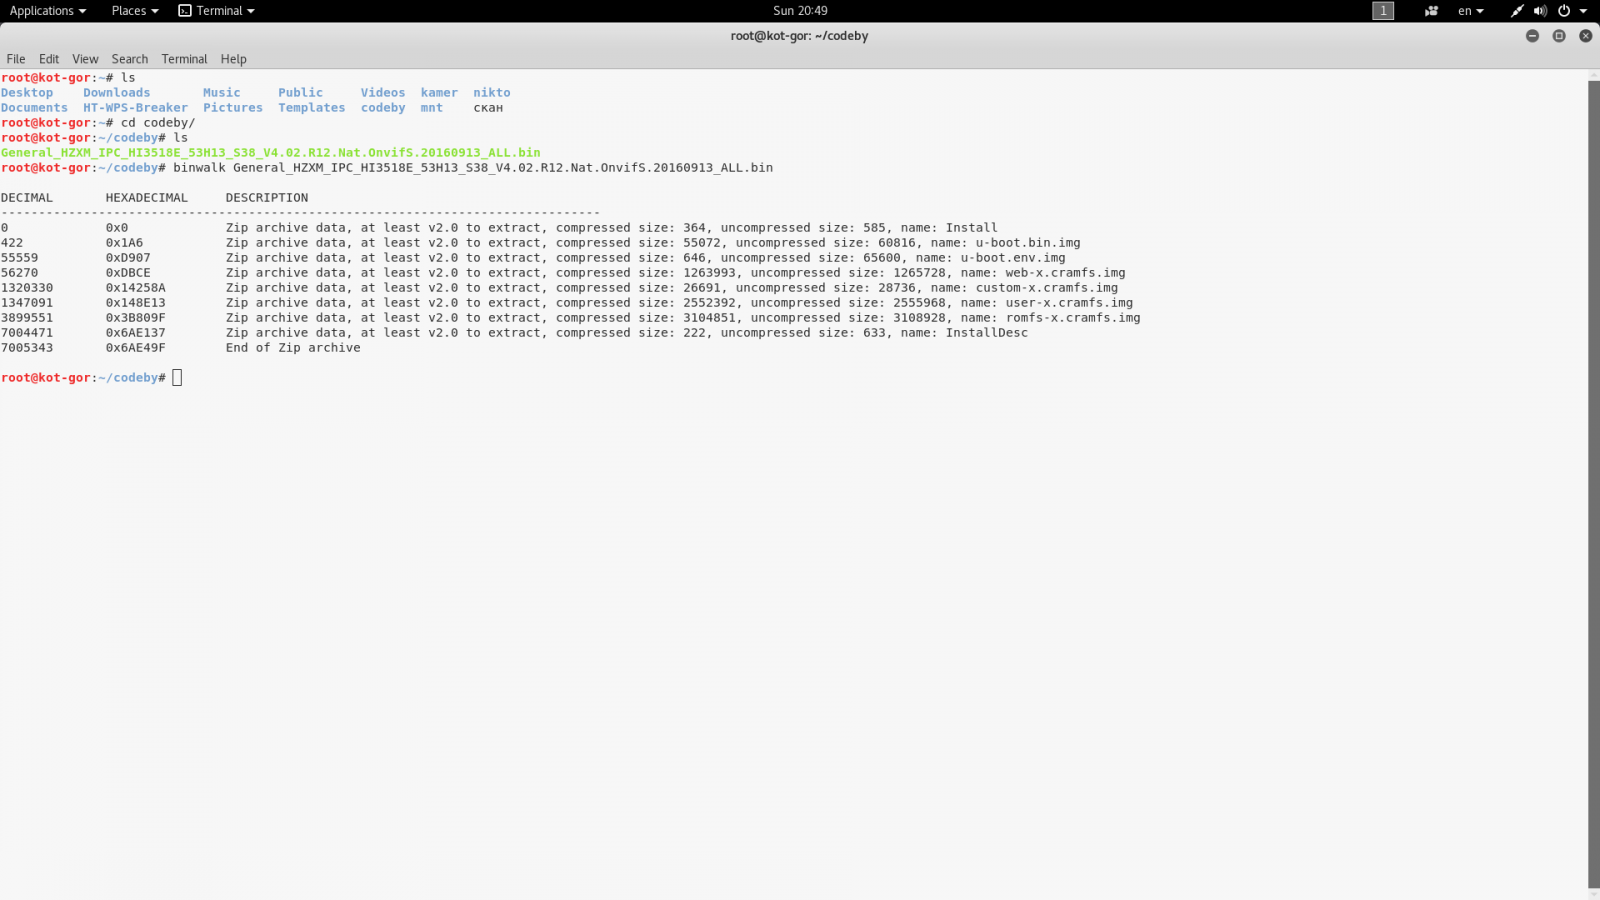The width and height of the screenshot is (1600, 900).
Task: Select the workspace 1 indicator
Action: [1383, 11]
